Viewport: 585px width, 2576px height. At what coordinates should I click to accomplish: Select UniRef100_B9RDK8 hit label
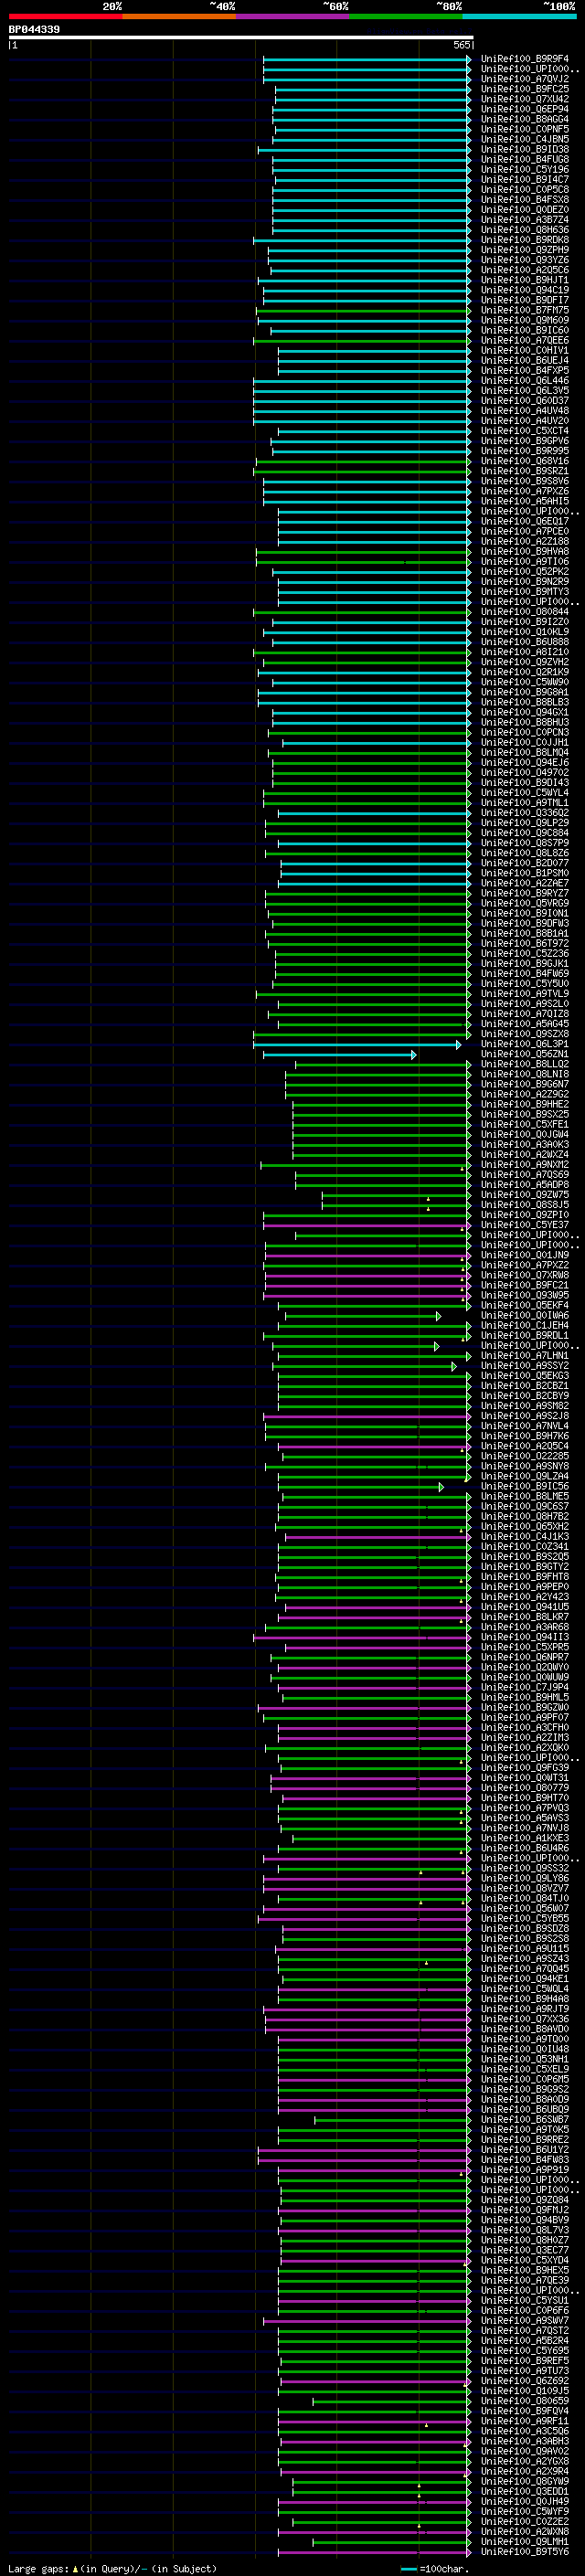click(525, 239)
